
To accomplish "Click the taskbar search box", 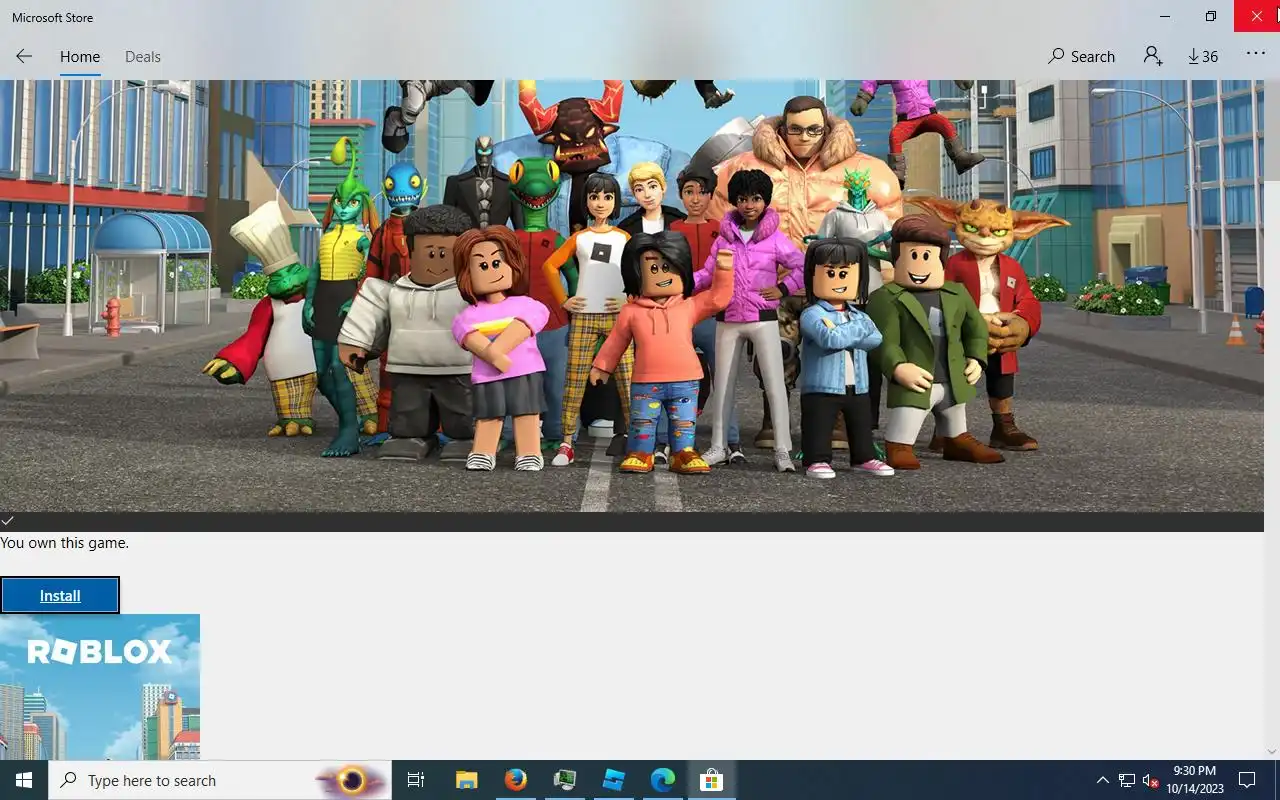I will [219, 780].
